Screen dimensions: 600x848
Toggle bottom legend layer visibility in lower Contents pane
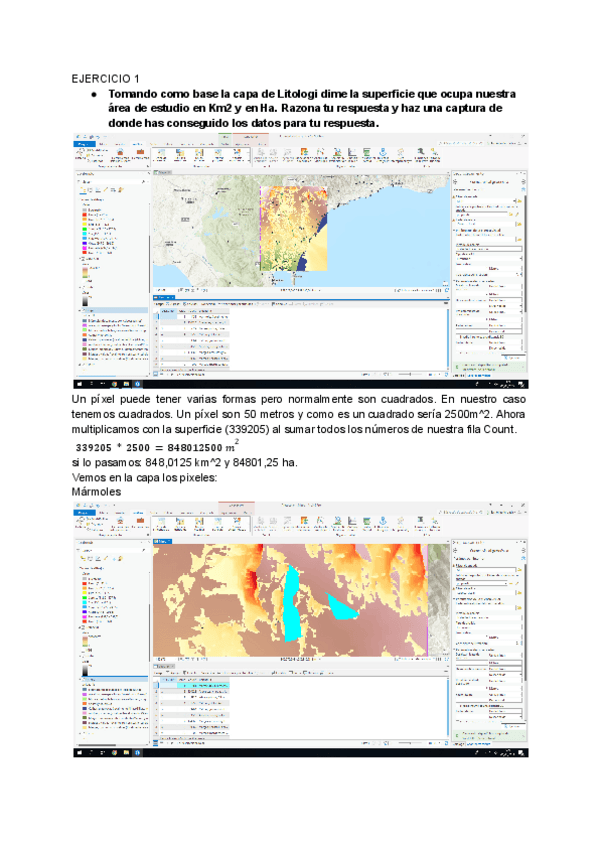pos(82,735)
